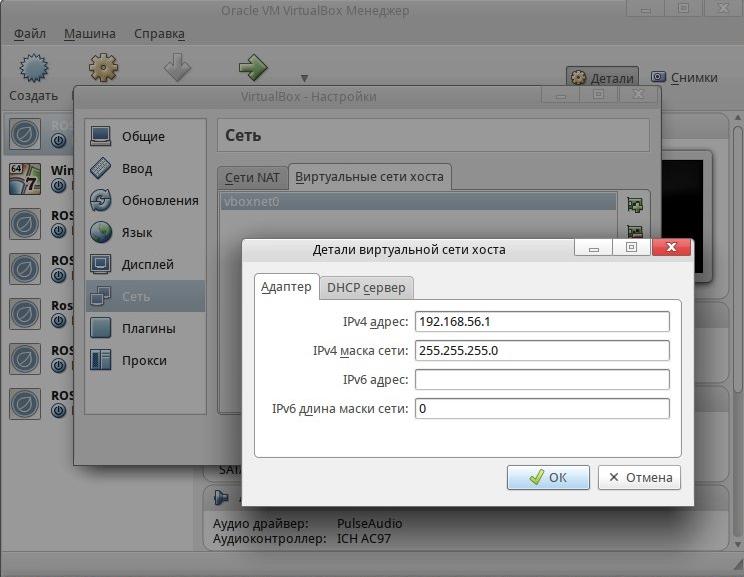This screenshot has width=744, height=577.
Task: Click the black VM preview thumbnail
Action: point(682,216)
